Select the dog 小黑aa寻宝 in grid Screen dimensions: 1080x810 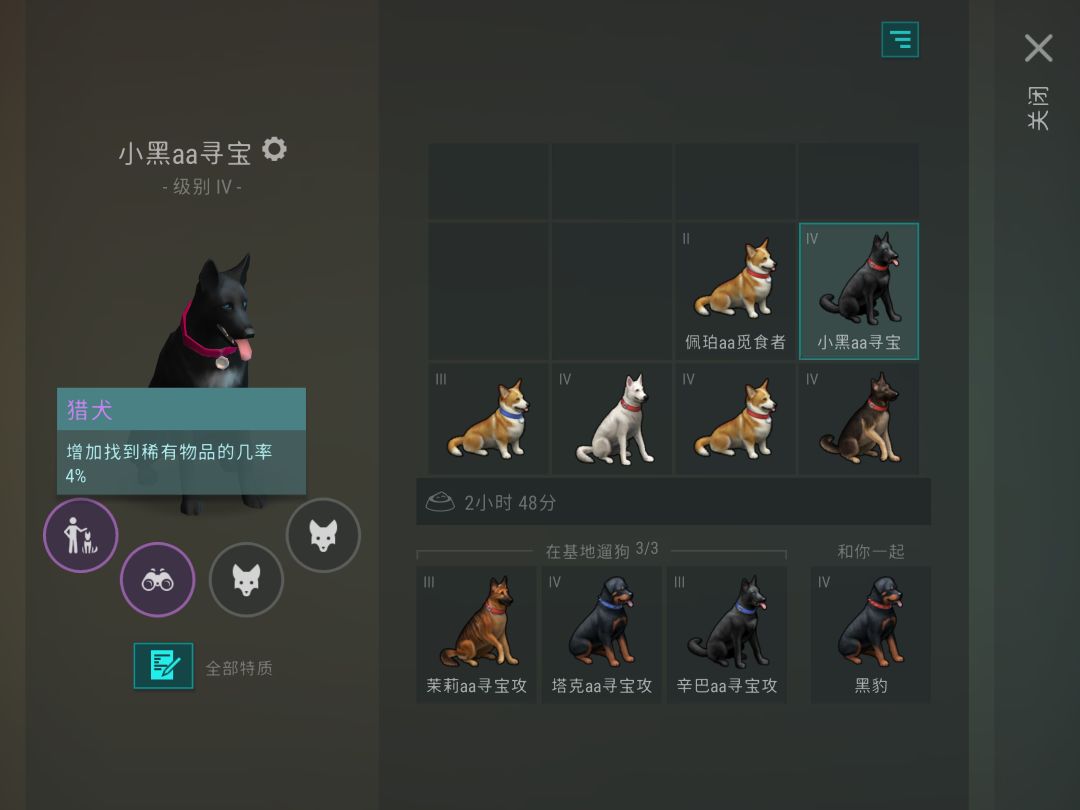tap(858, 291)
